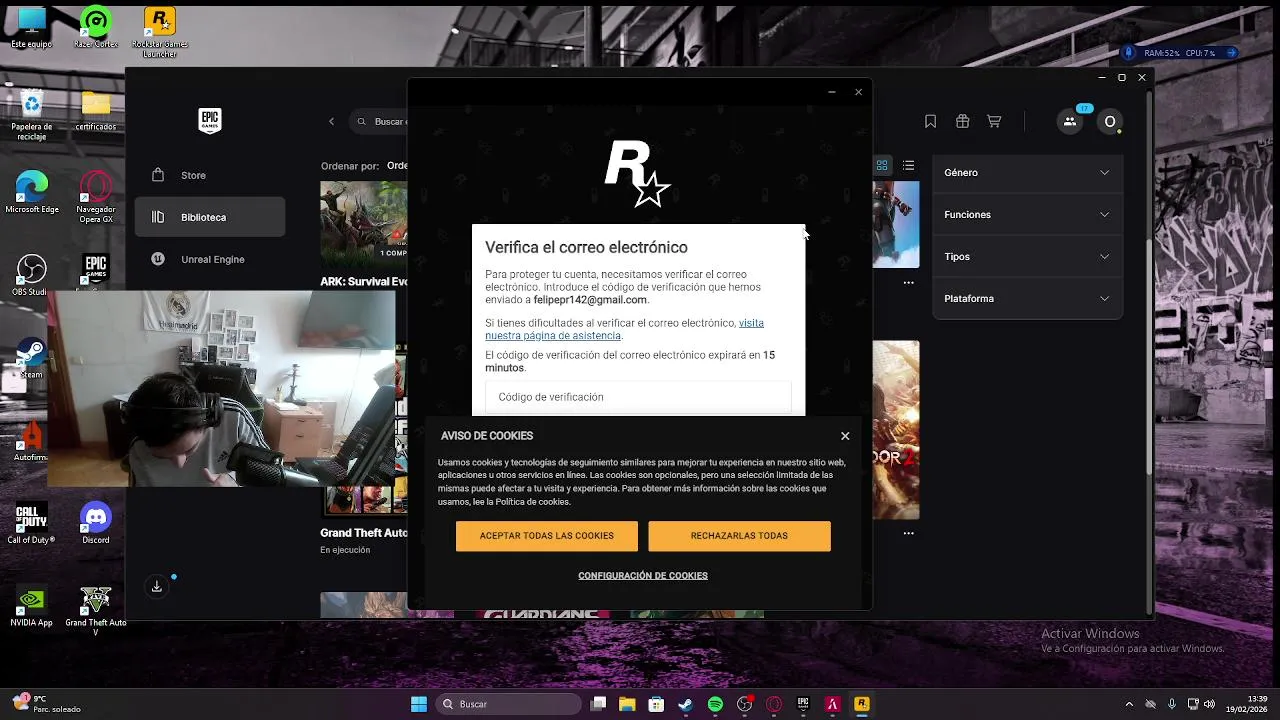This screenshot has width=1280, height=720.
Task: Expand the Funciones filter
Action: pos(1027,215)
